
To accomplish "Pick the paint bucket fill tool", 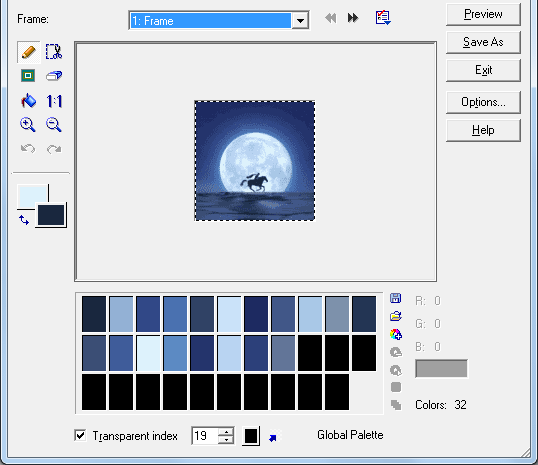I will (x=28, y=101).
